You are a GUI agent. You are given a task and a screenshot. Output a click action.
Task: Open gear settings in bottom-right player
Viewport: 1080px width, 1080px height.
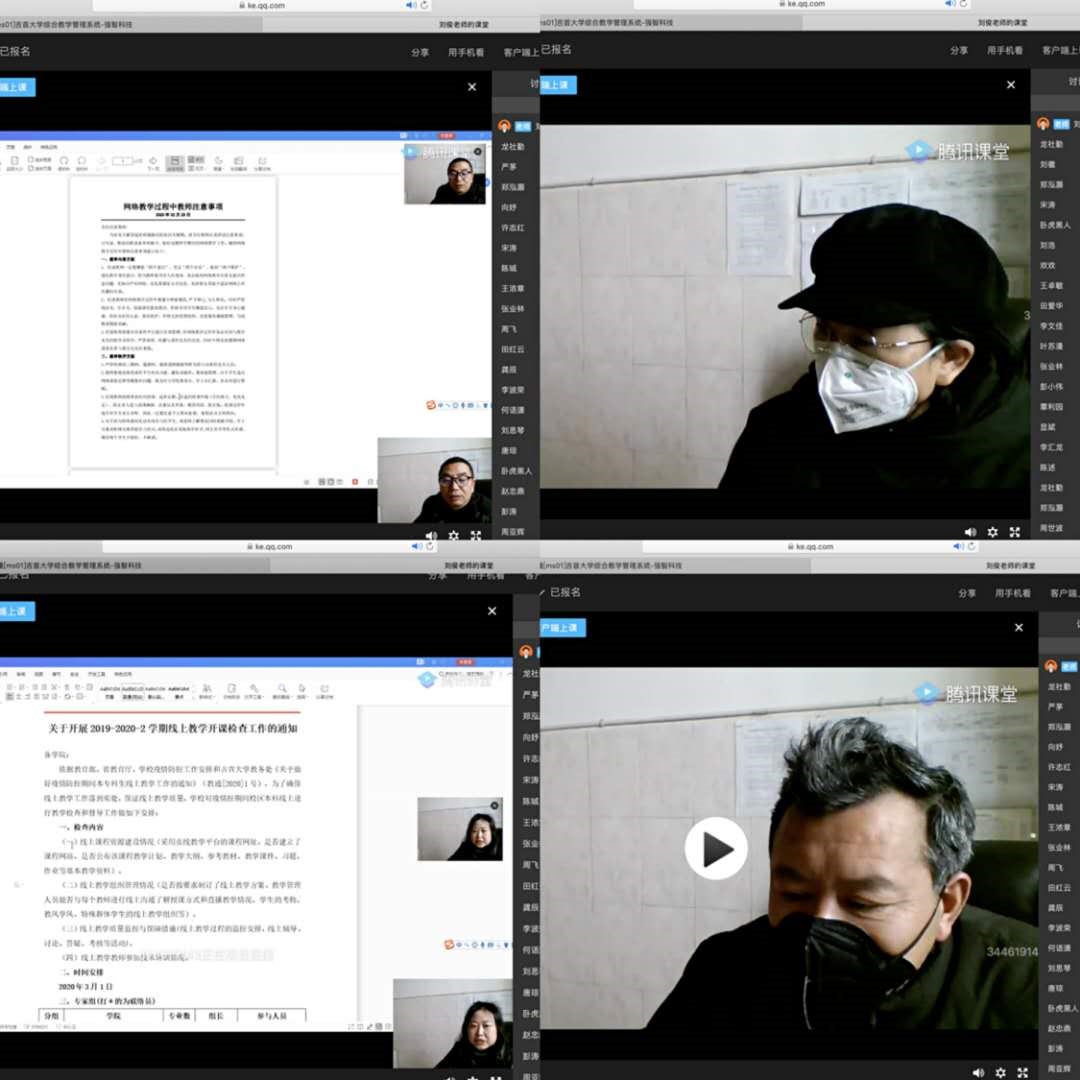point(1000,1073)
